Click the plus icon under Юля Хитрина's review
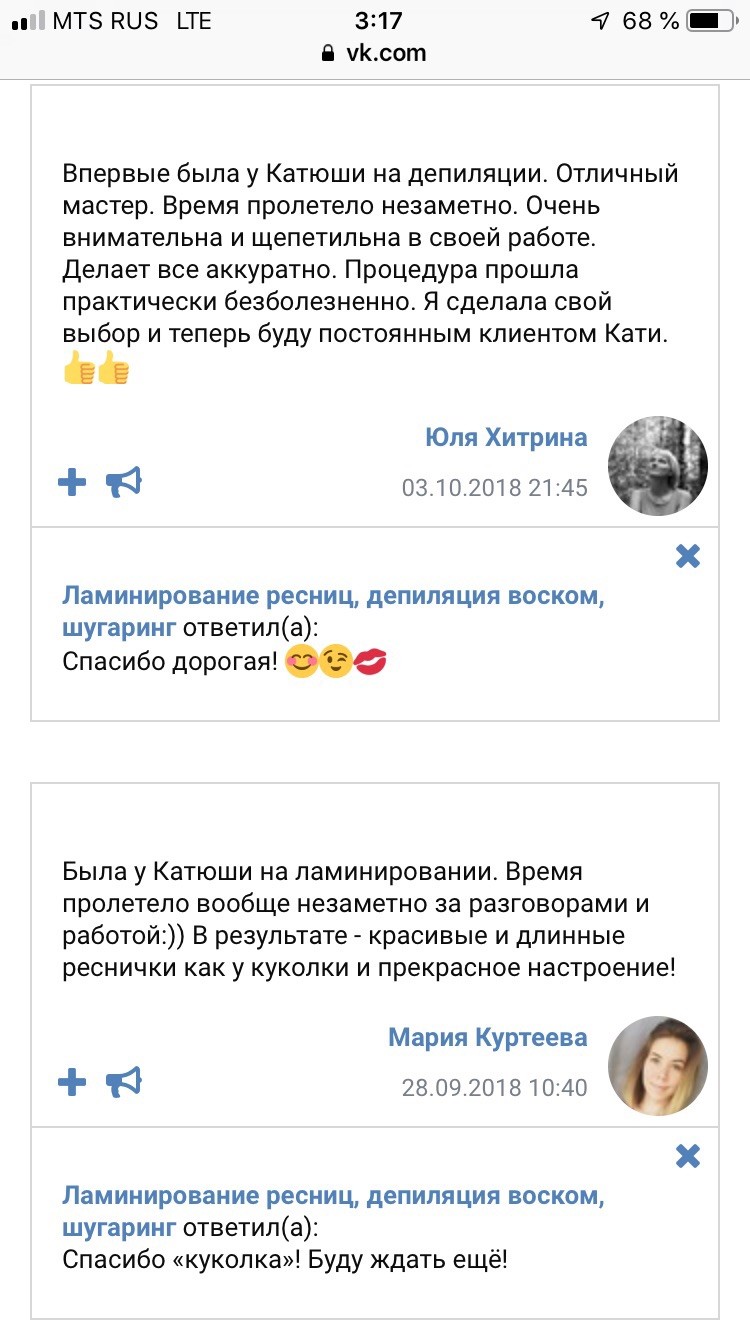750x1334 pixels. coord(72,483)
